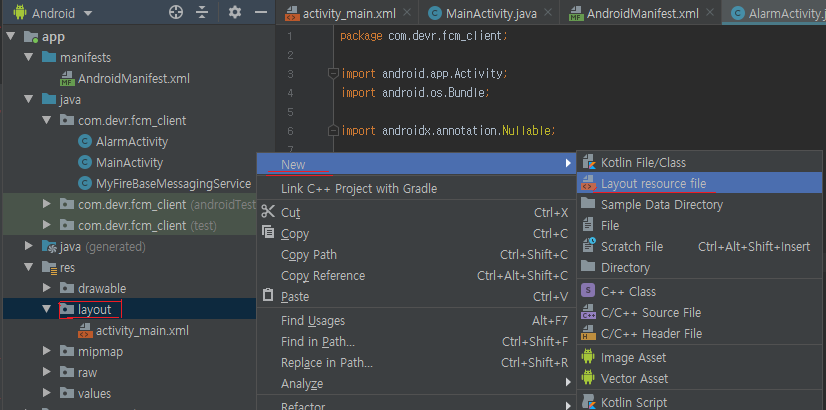
Task: Expand the drawable folder
Action: click(46, 289)
